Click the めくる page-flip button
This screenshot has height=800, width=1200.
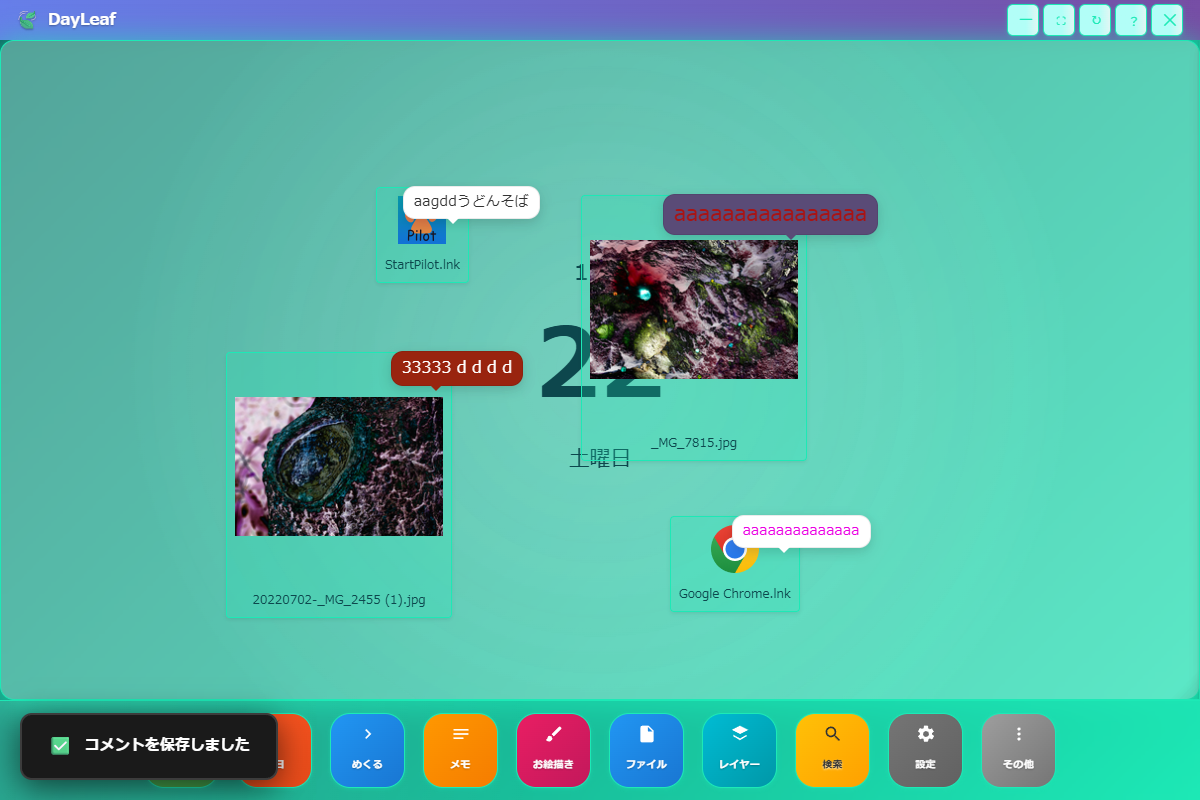tap(367, 750)
